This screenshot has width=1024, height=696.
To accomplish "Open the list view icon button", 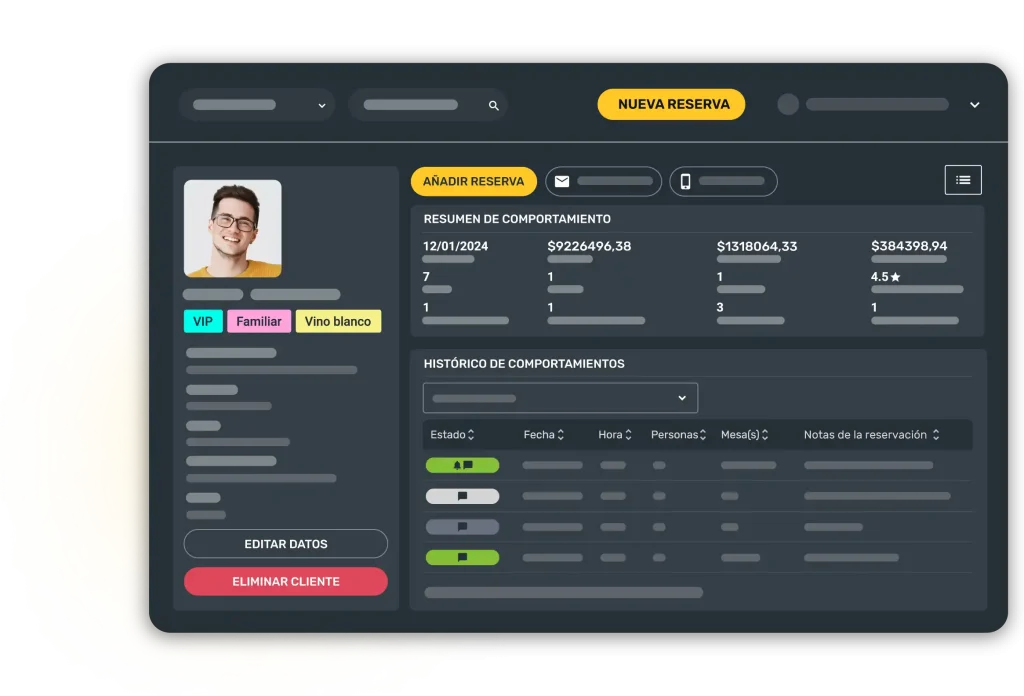I will tap(963, 180).
